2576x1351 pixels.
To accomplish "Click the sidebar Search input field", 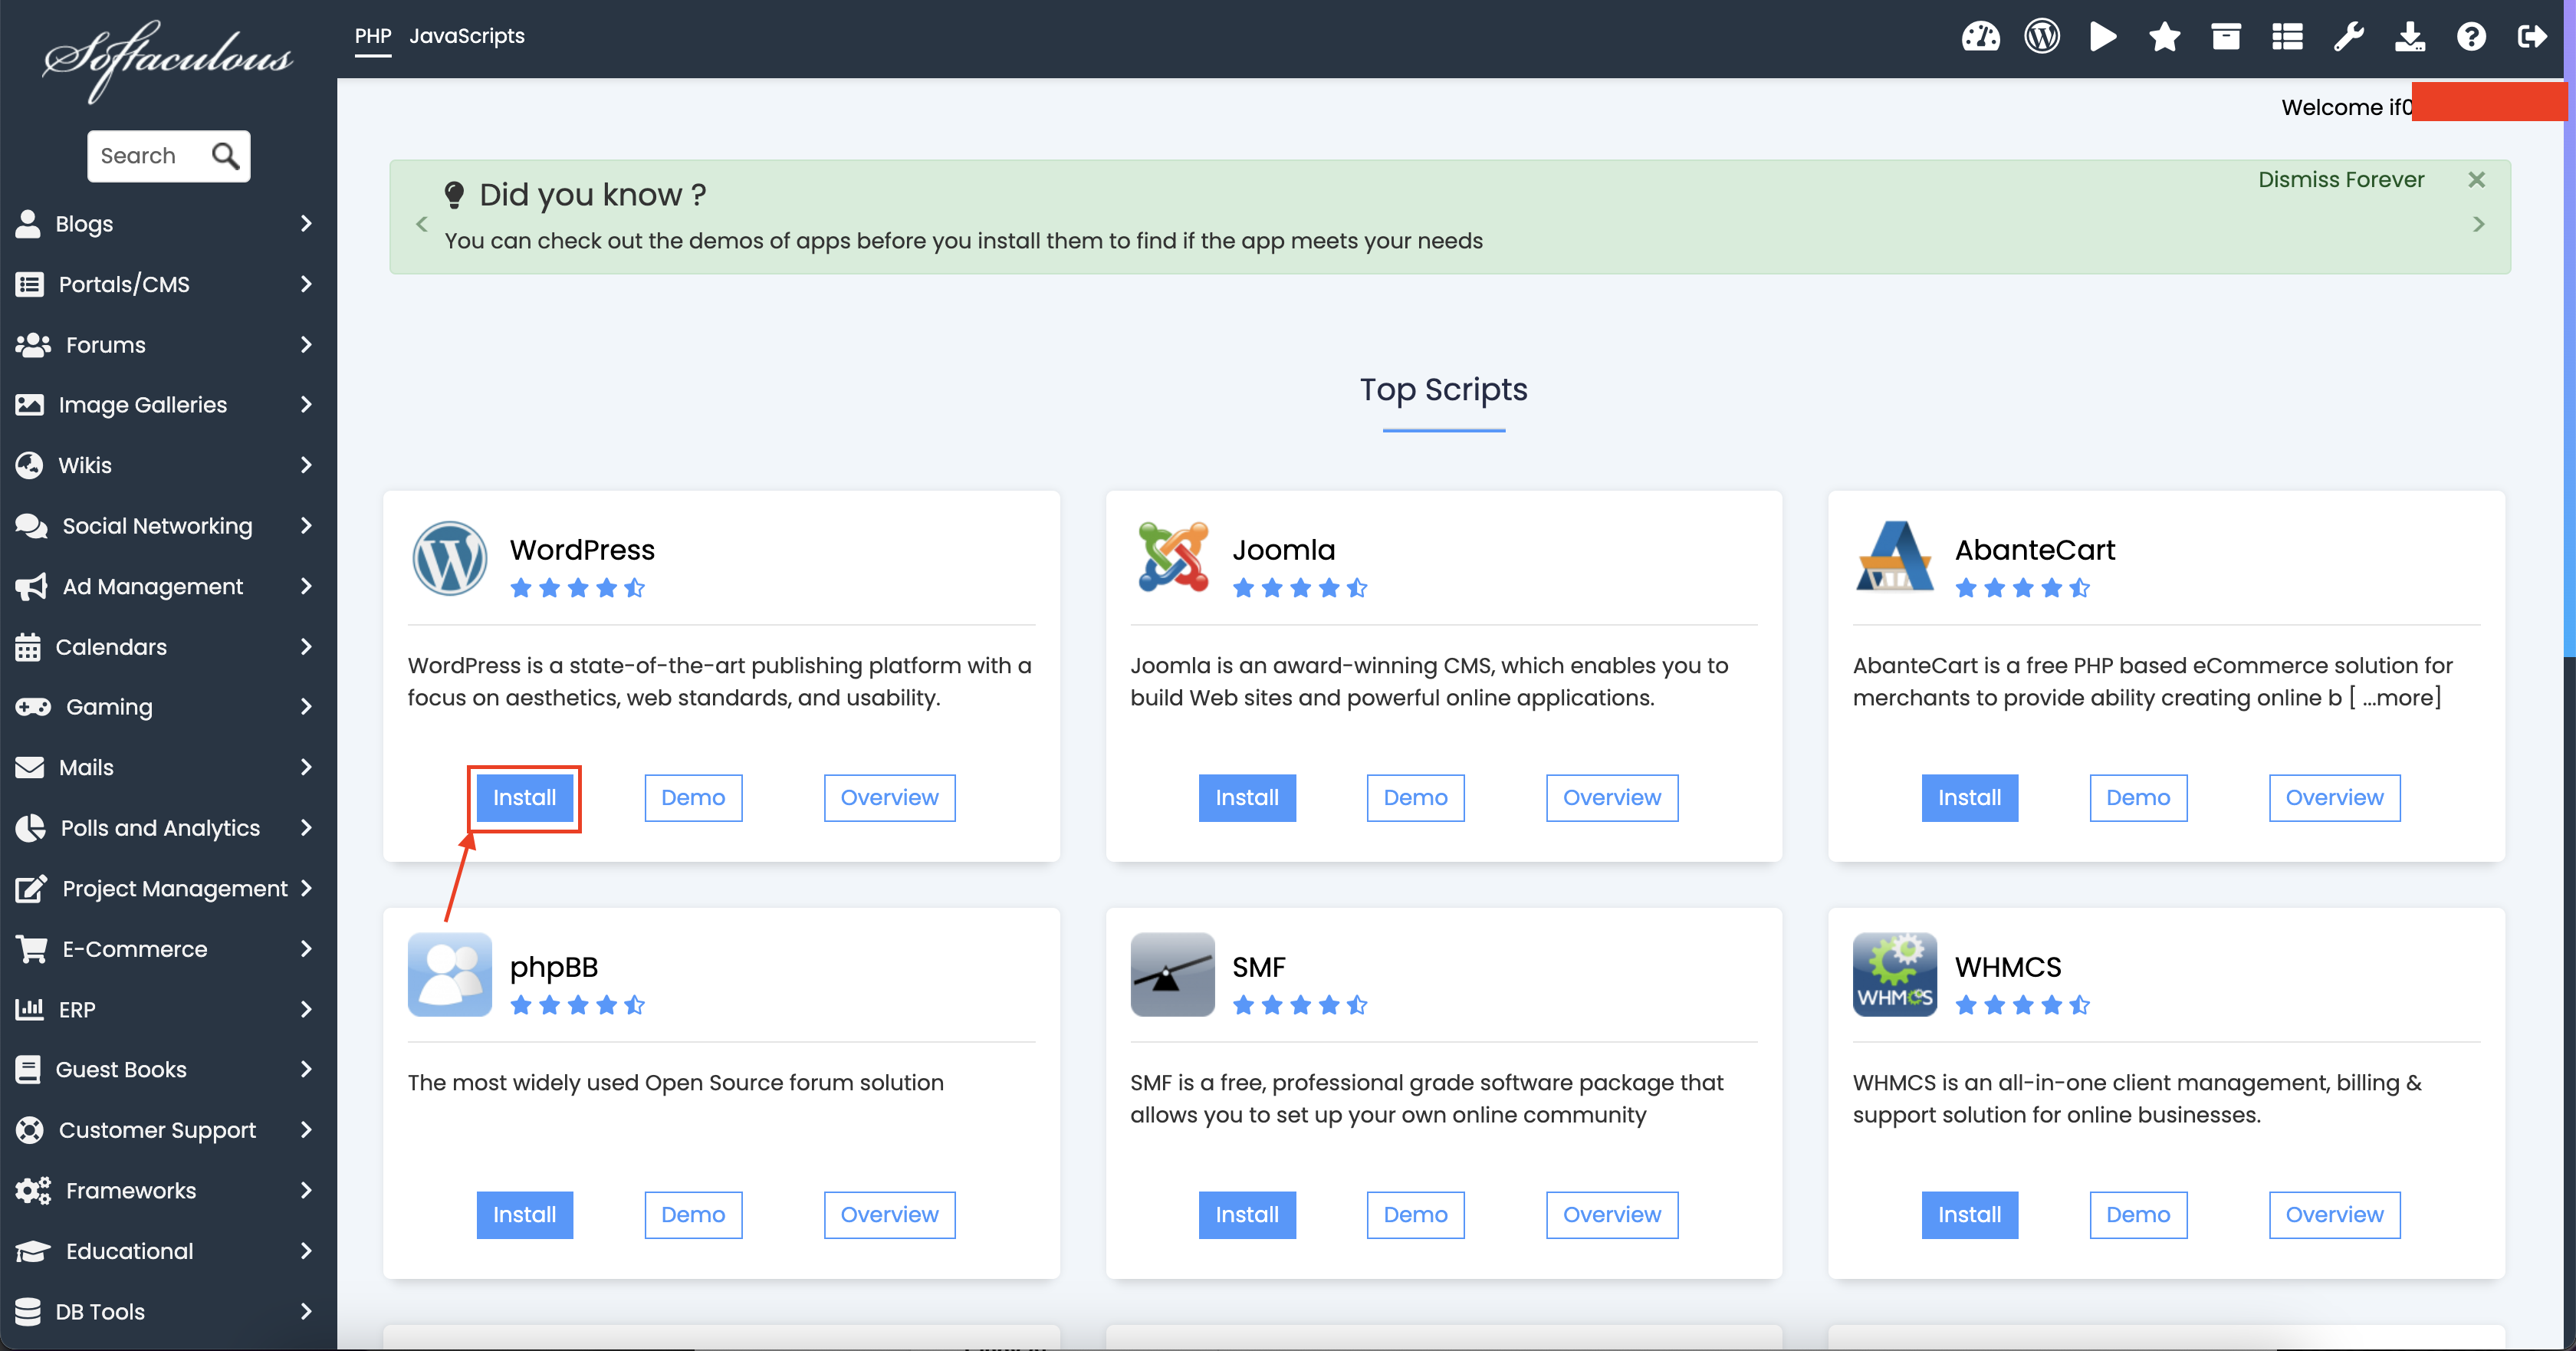I will pos(145,156).
